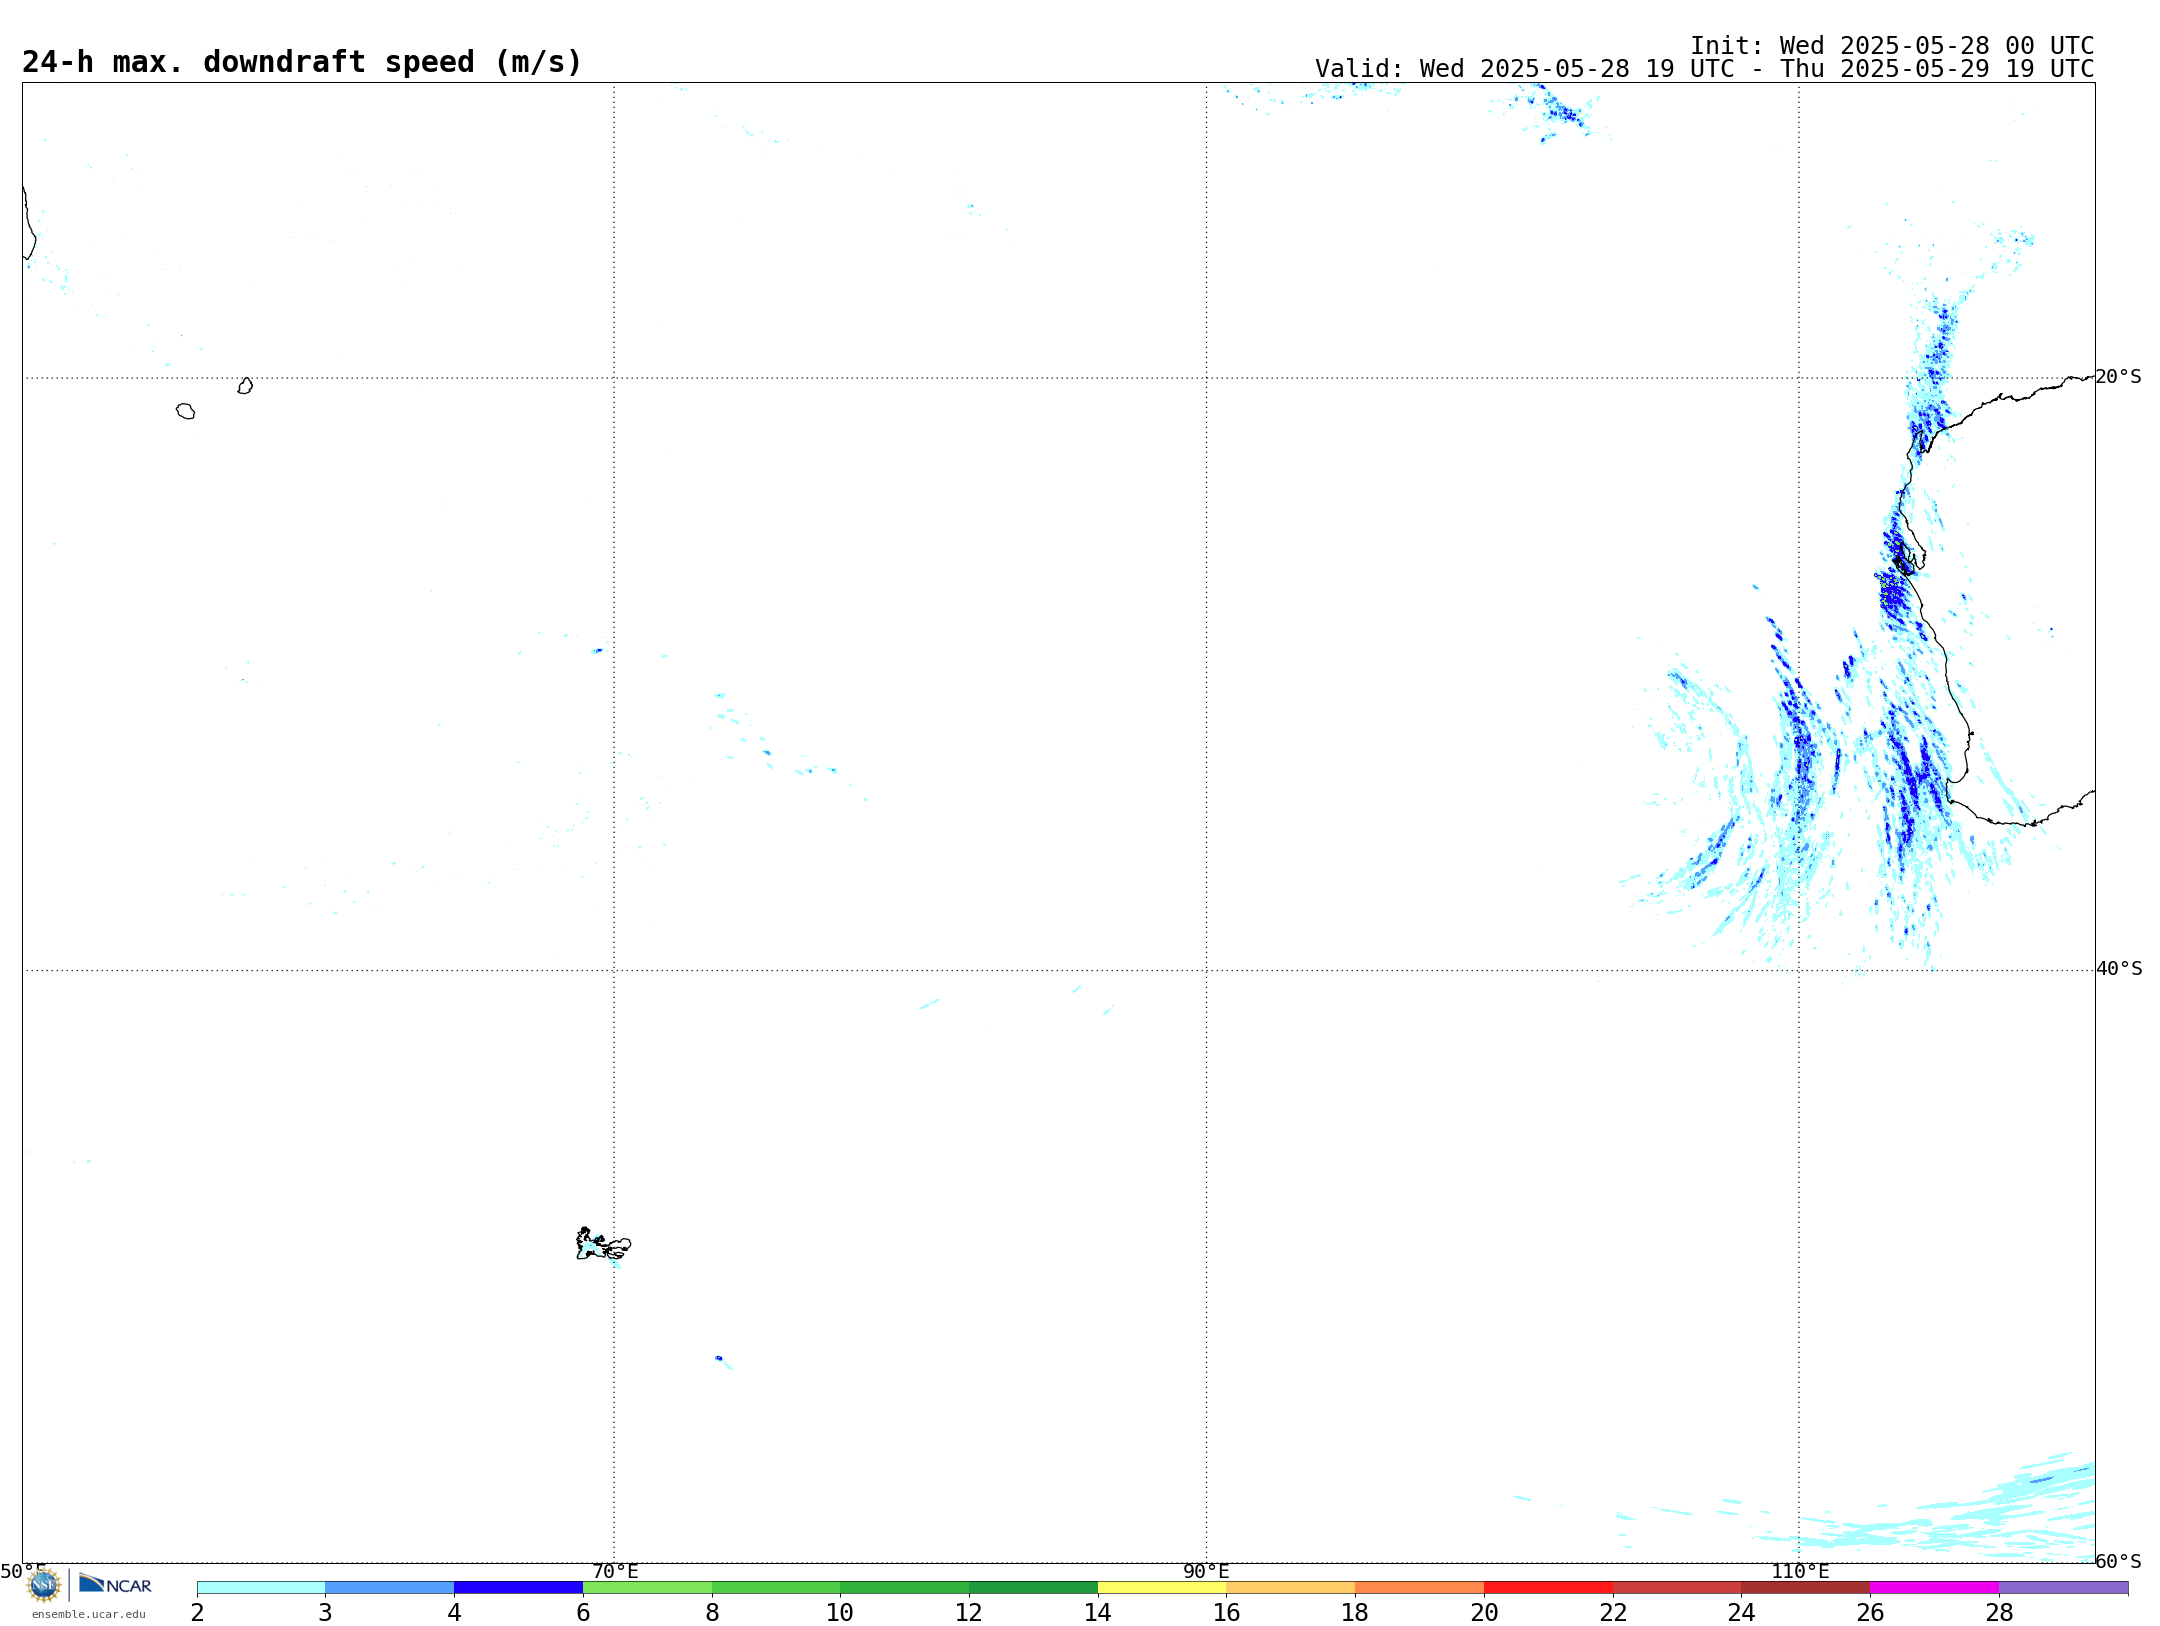Click colorbar tick label '14'
Screen dimensions: 2160x1626
pyautogui.click(x=1098, y=1613)
